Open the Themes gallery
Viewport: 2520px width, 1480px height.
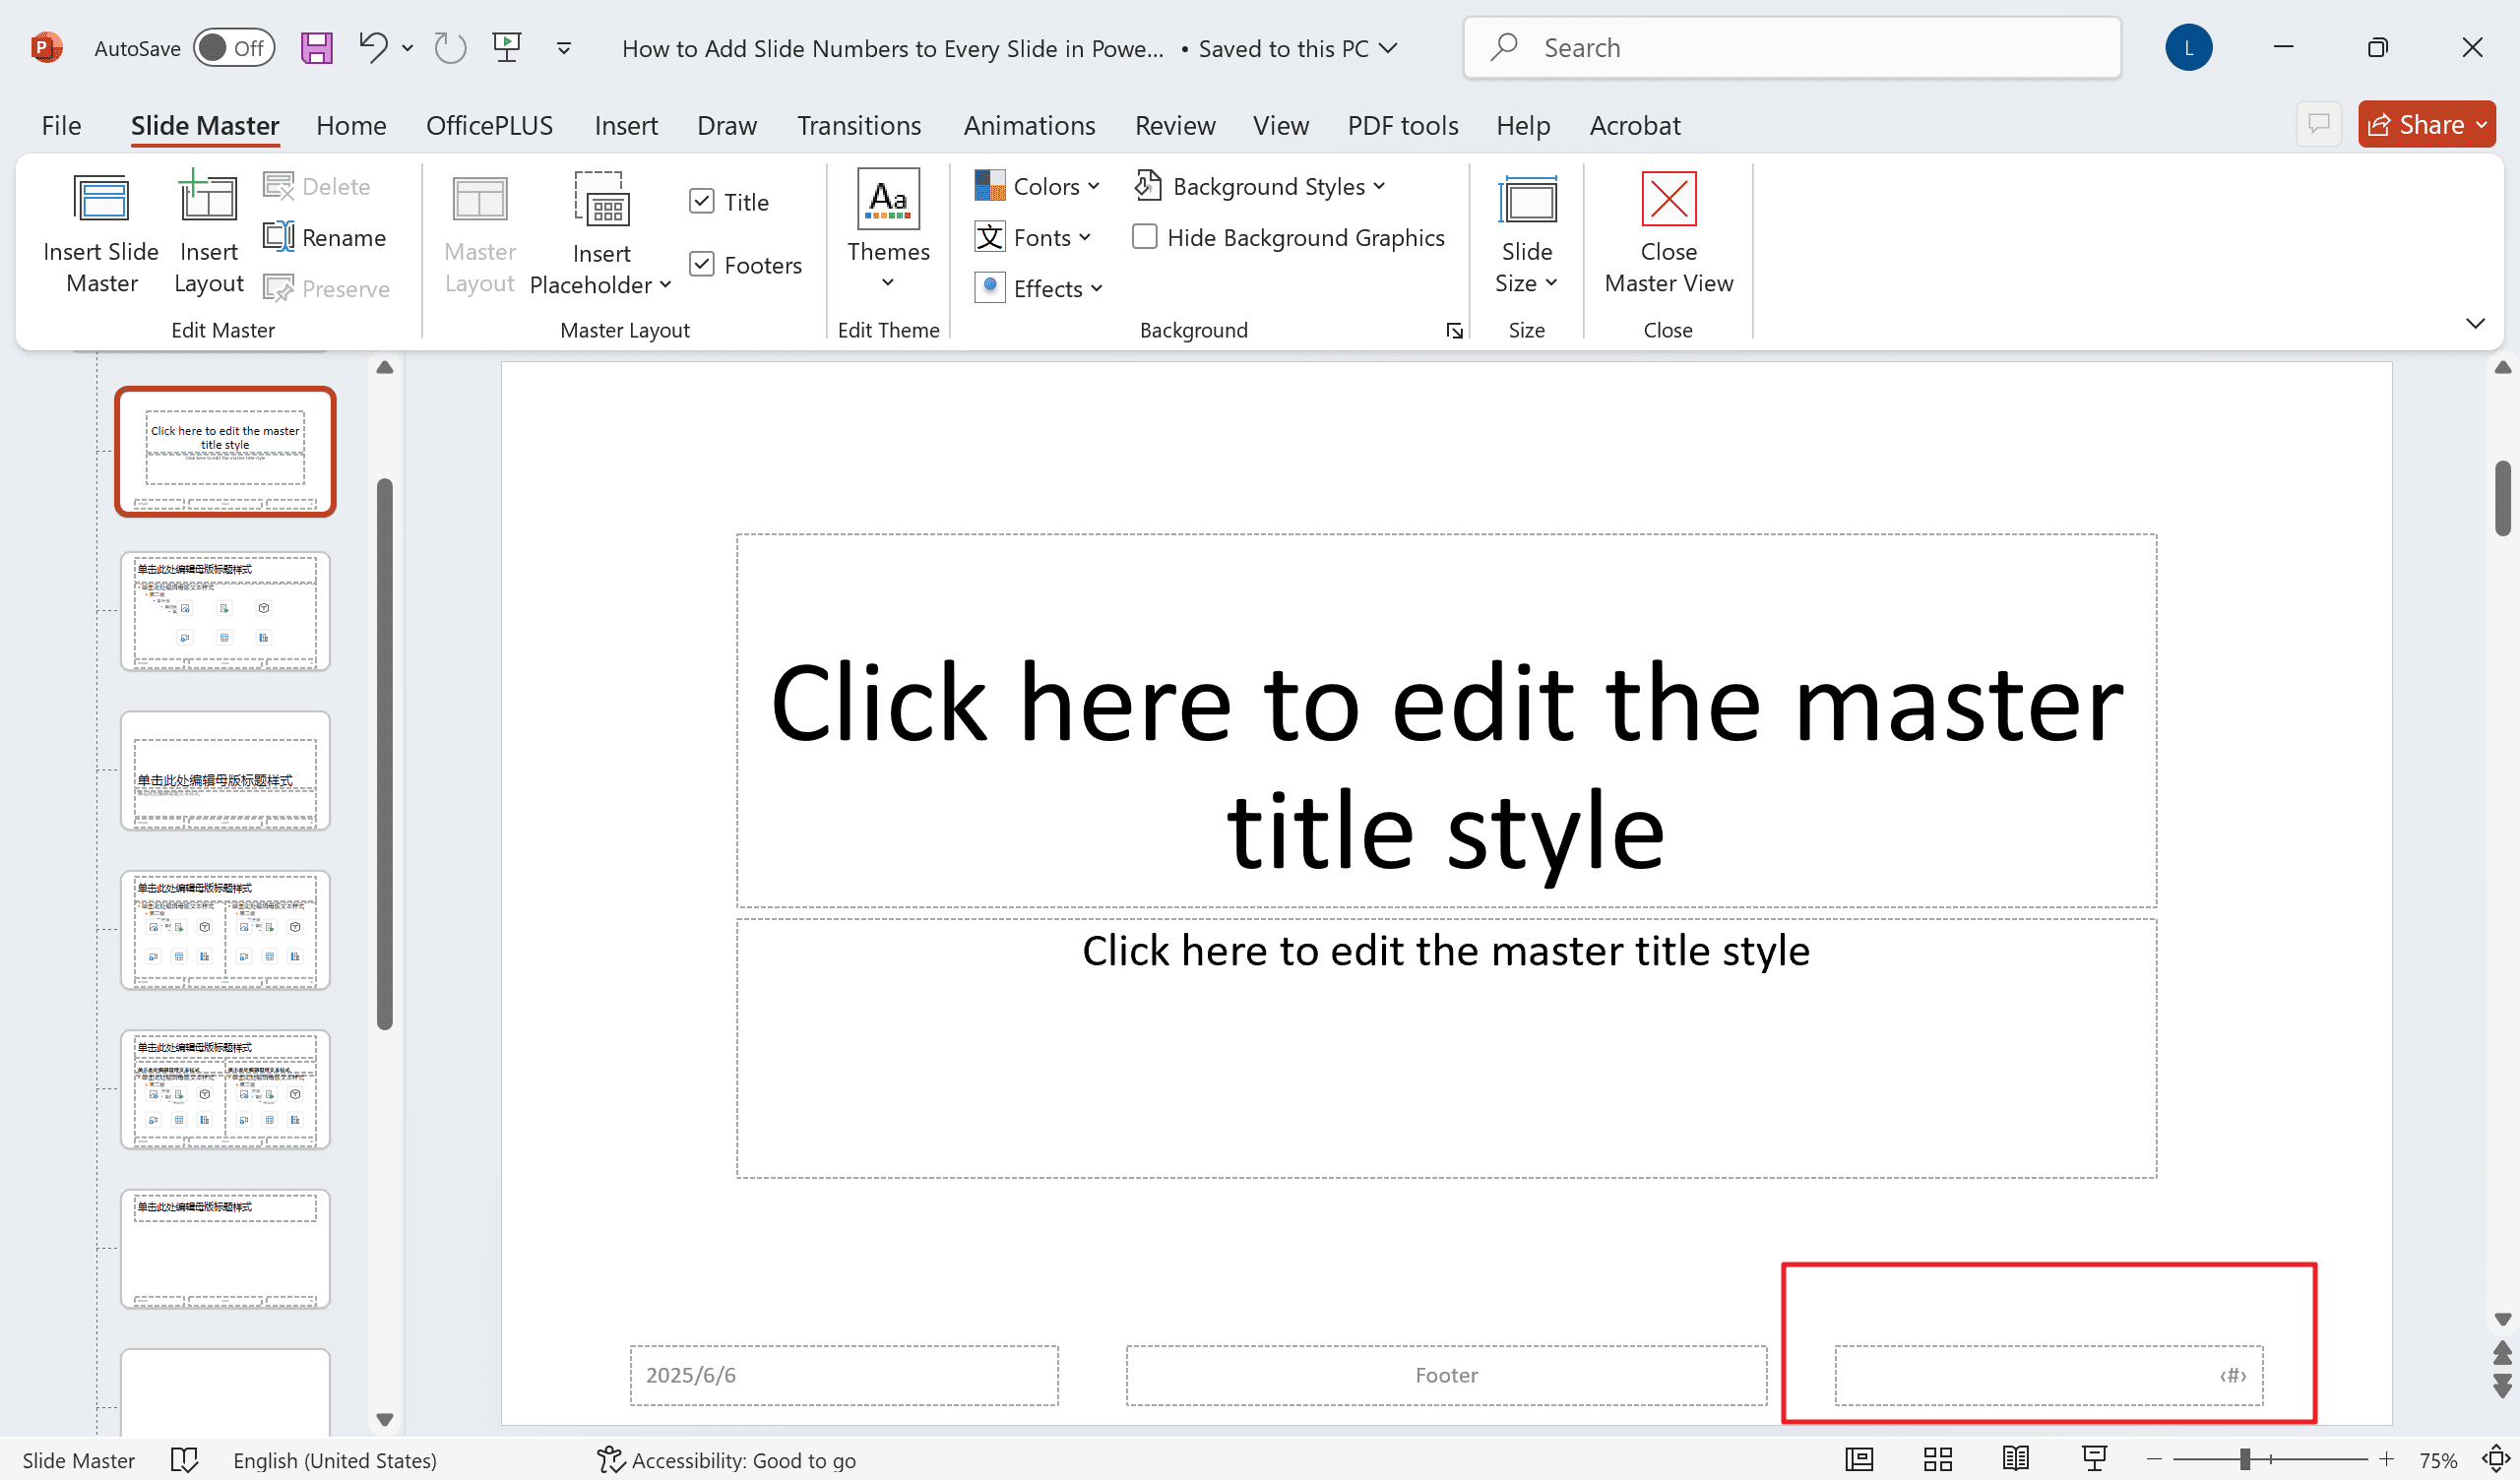[888, 231]
